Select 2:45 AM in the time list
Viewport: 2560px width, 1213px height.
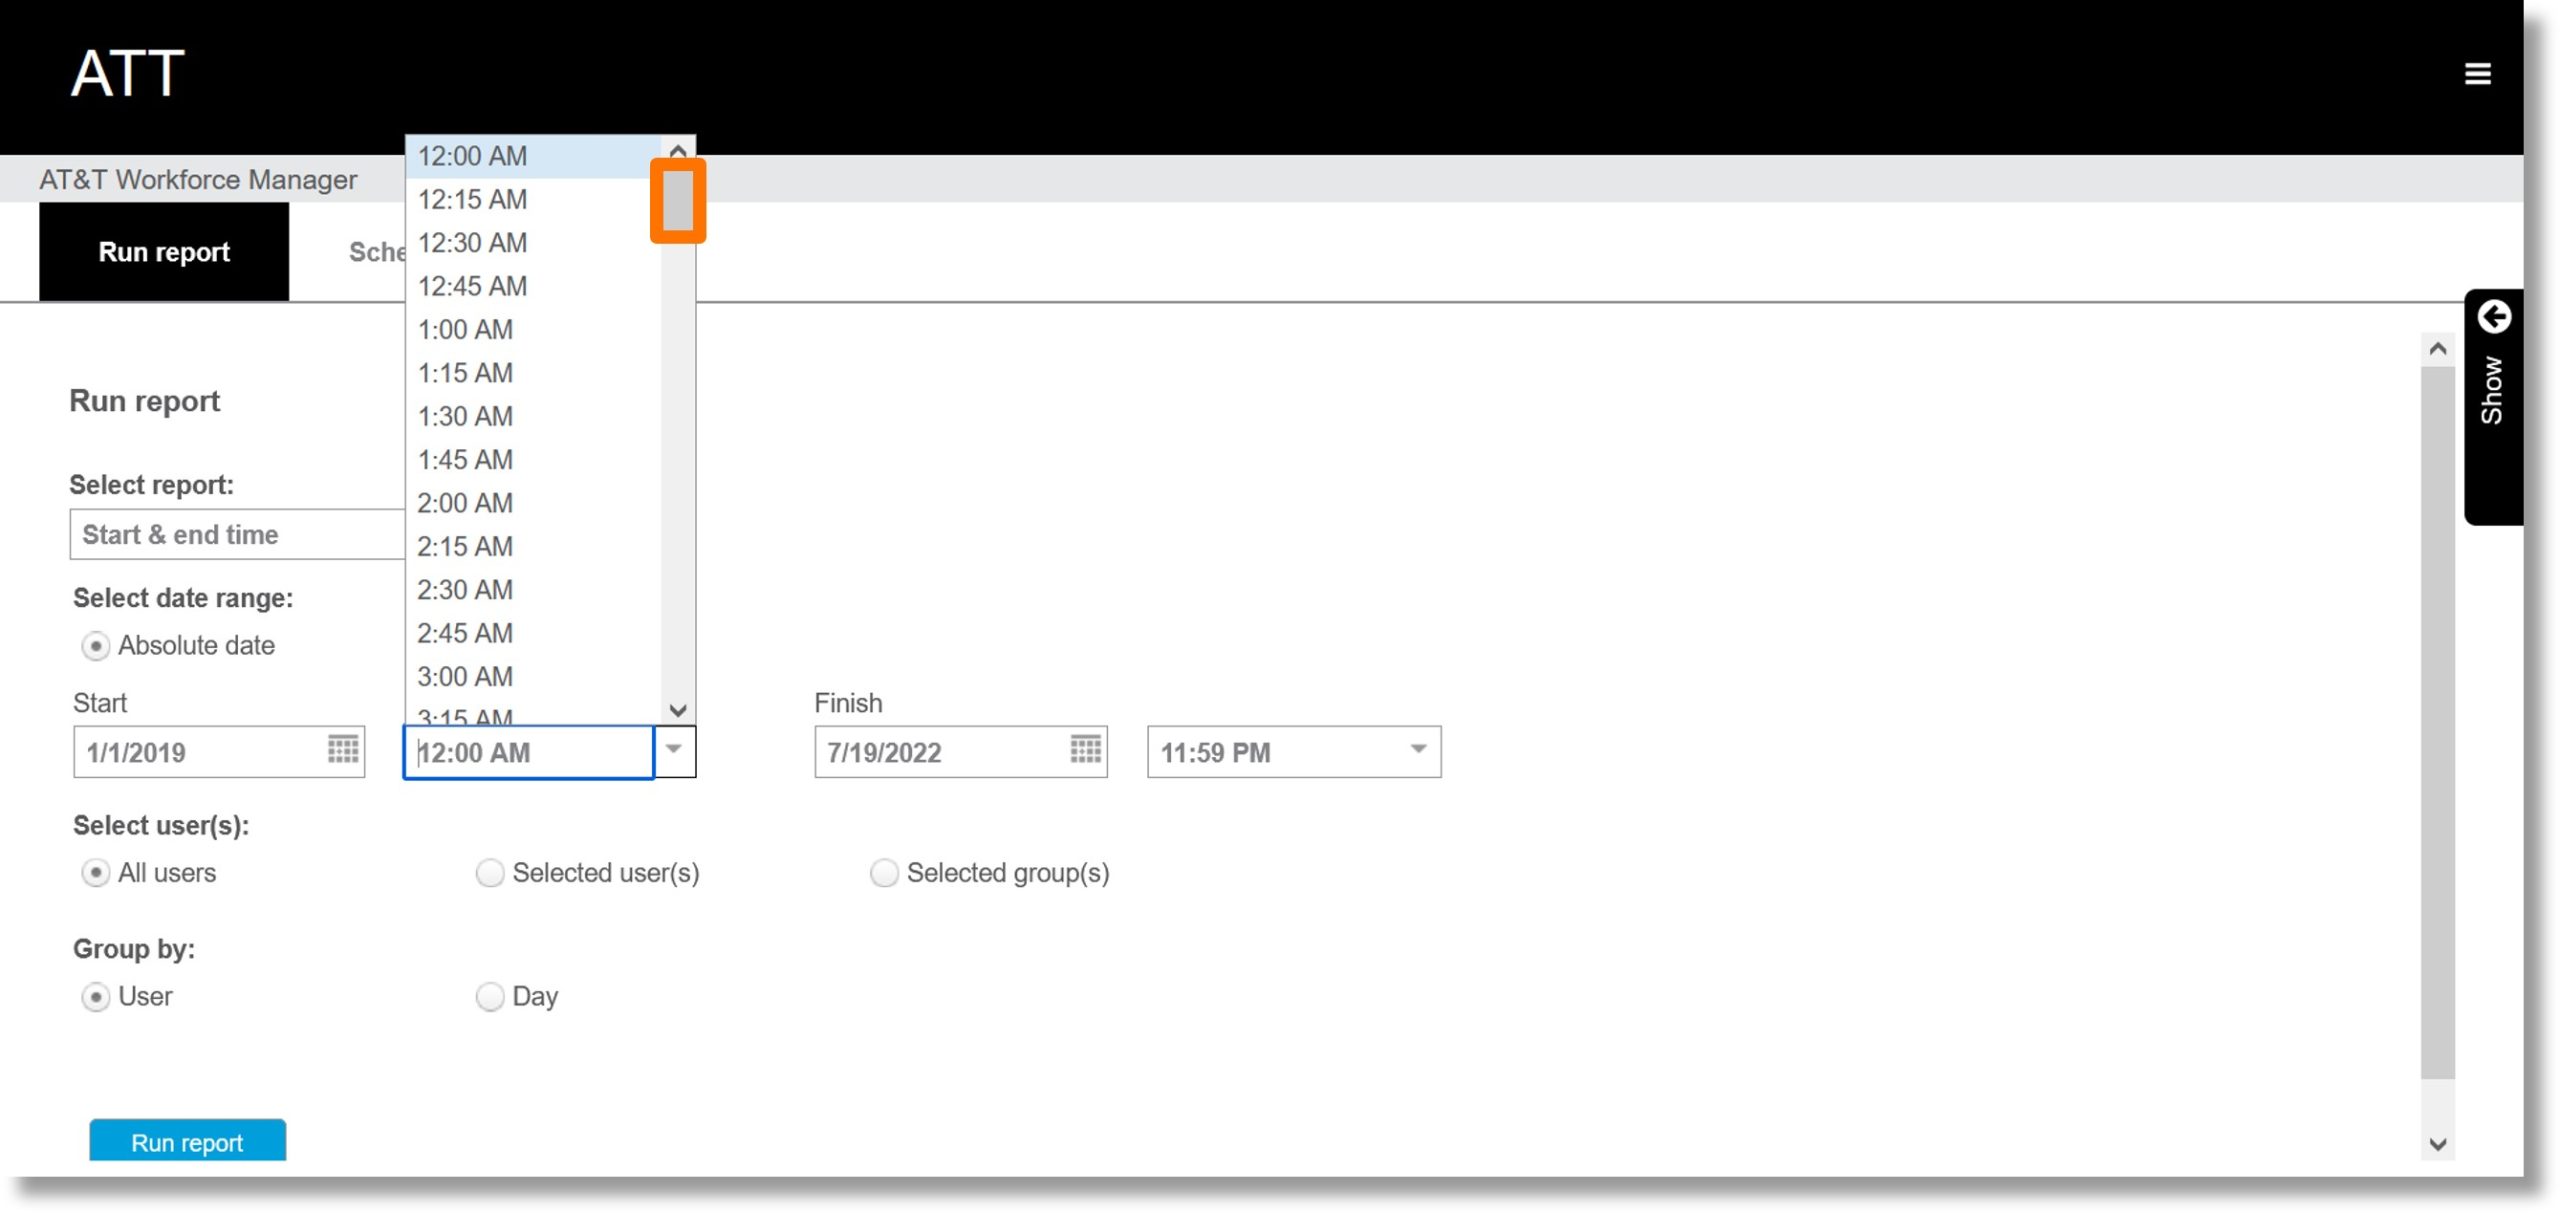pos(533,633)
